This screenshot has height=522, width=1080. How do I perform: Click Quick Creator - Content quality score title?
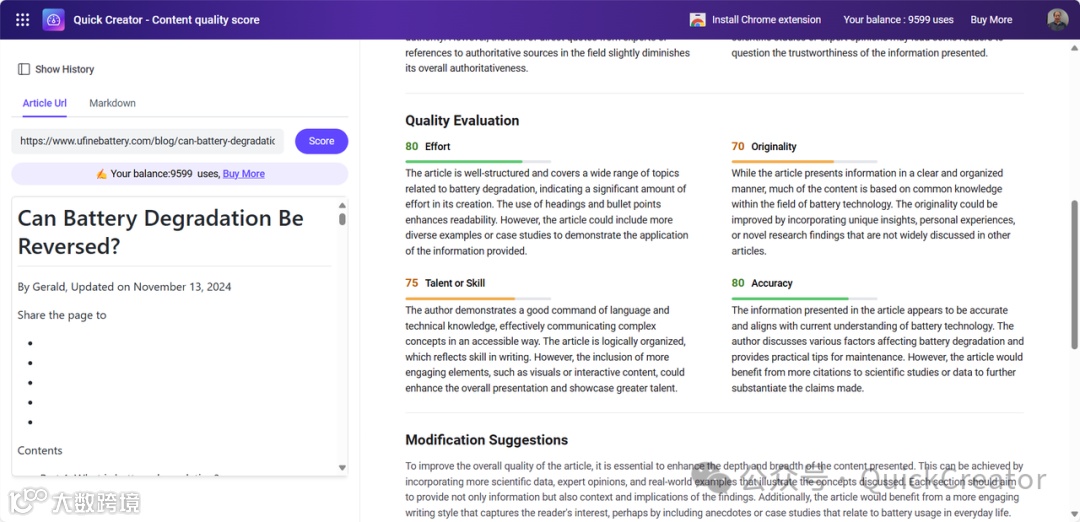[x=167, y=20]
